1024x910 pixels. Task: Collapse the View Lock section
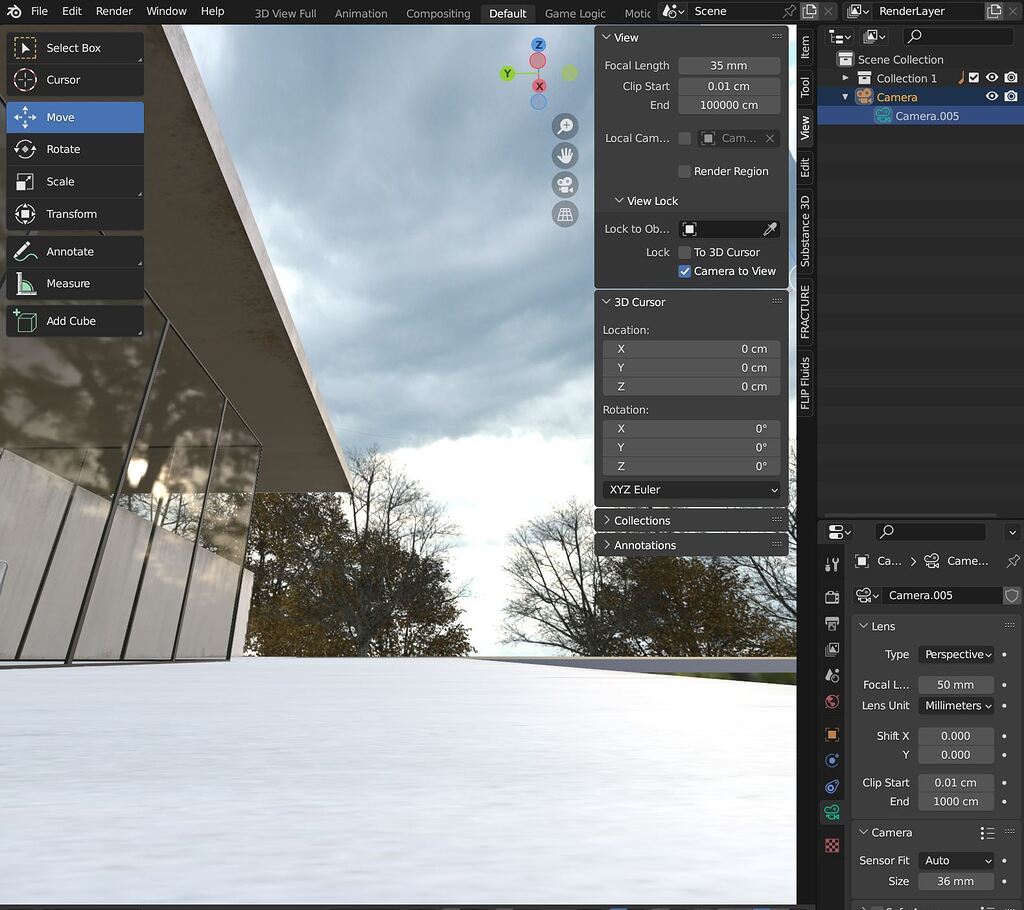click(647, 201)
